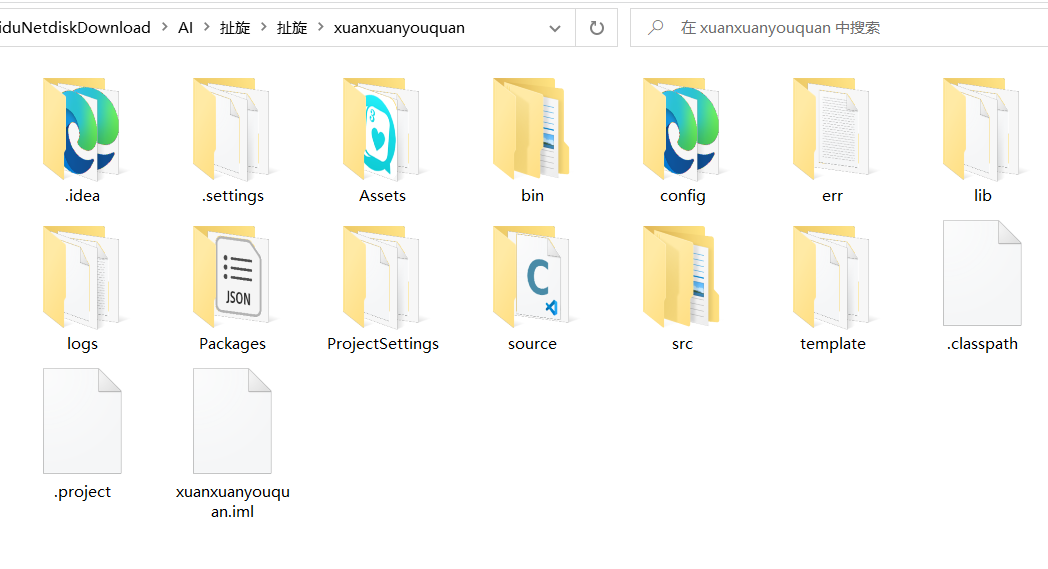Navigate to AI in the breadcrumb path
This screenshot has height=569, width=1048.
coord(185,28)
